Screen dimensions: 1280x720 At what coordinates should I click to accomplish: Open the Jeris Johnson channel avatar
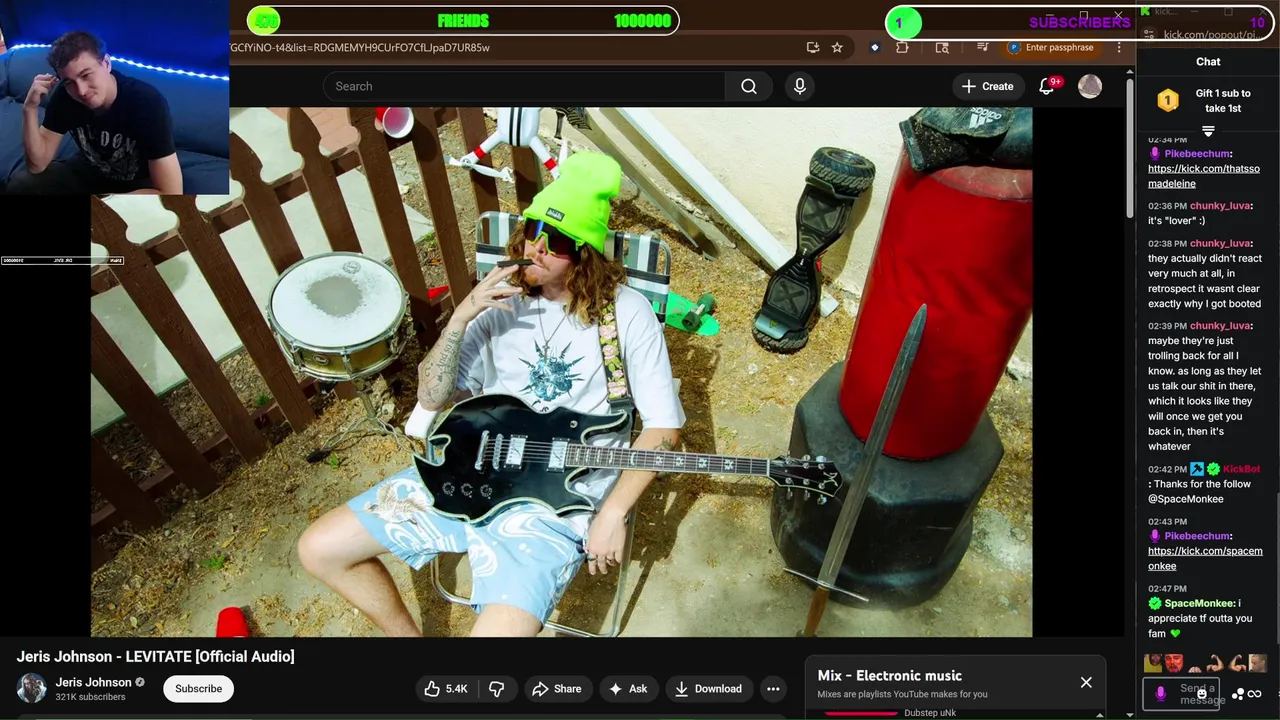(x=32, y=688)
